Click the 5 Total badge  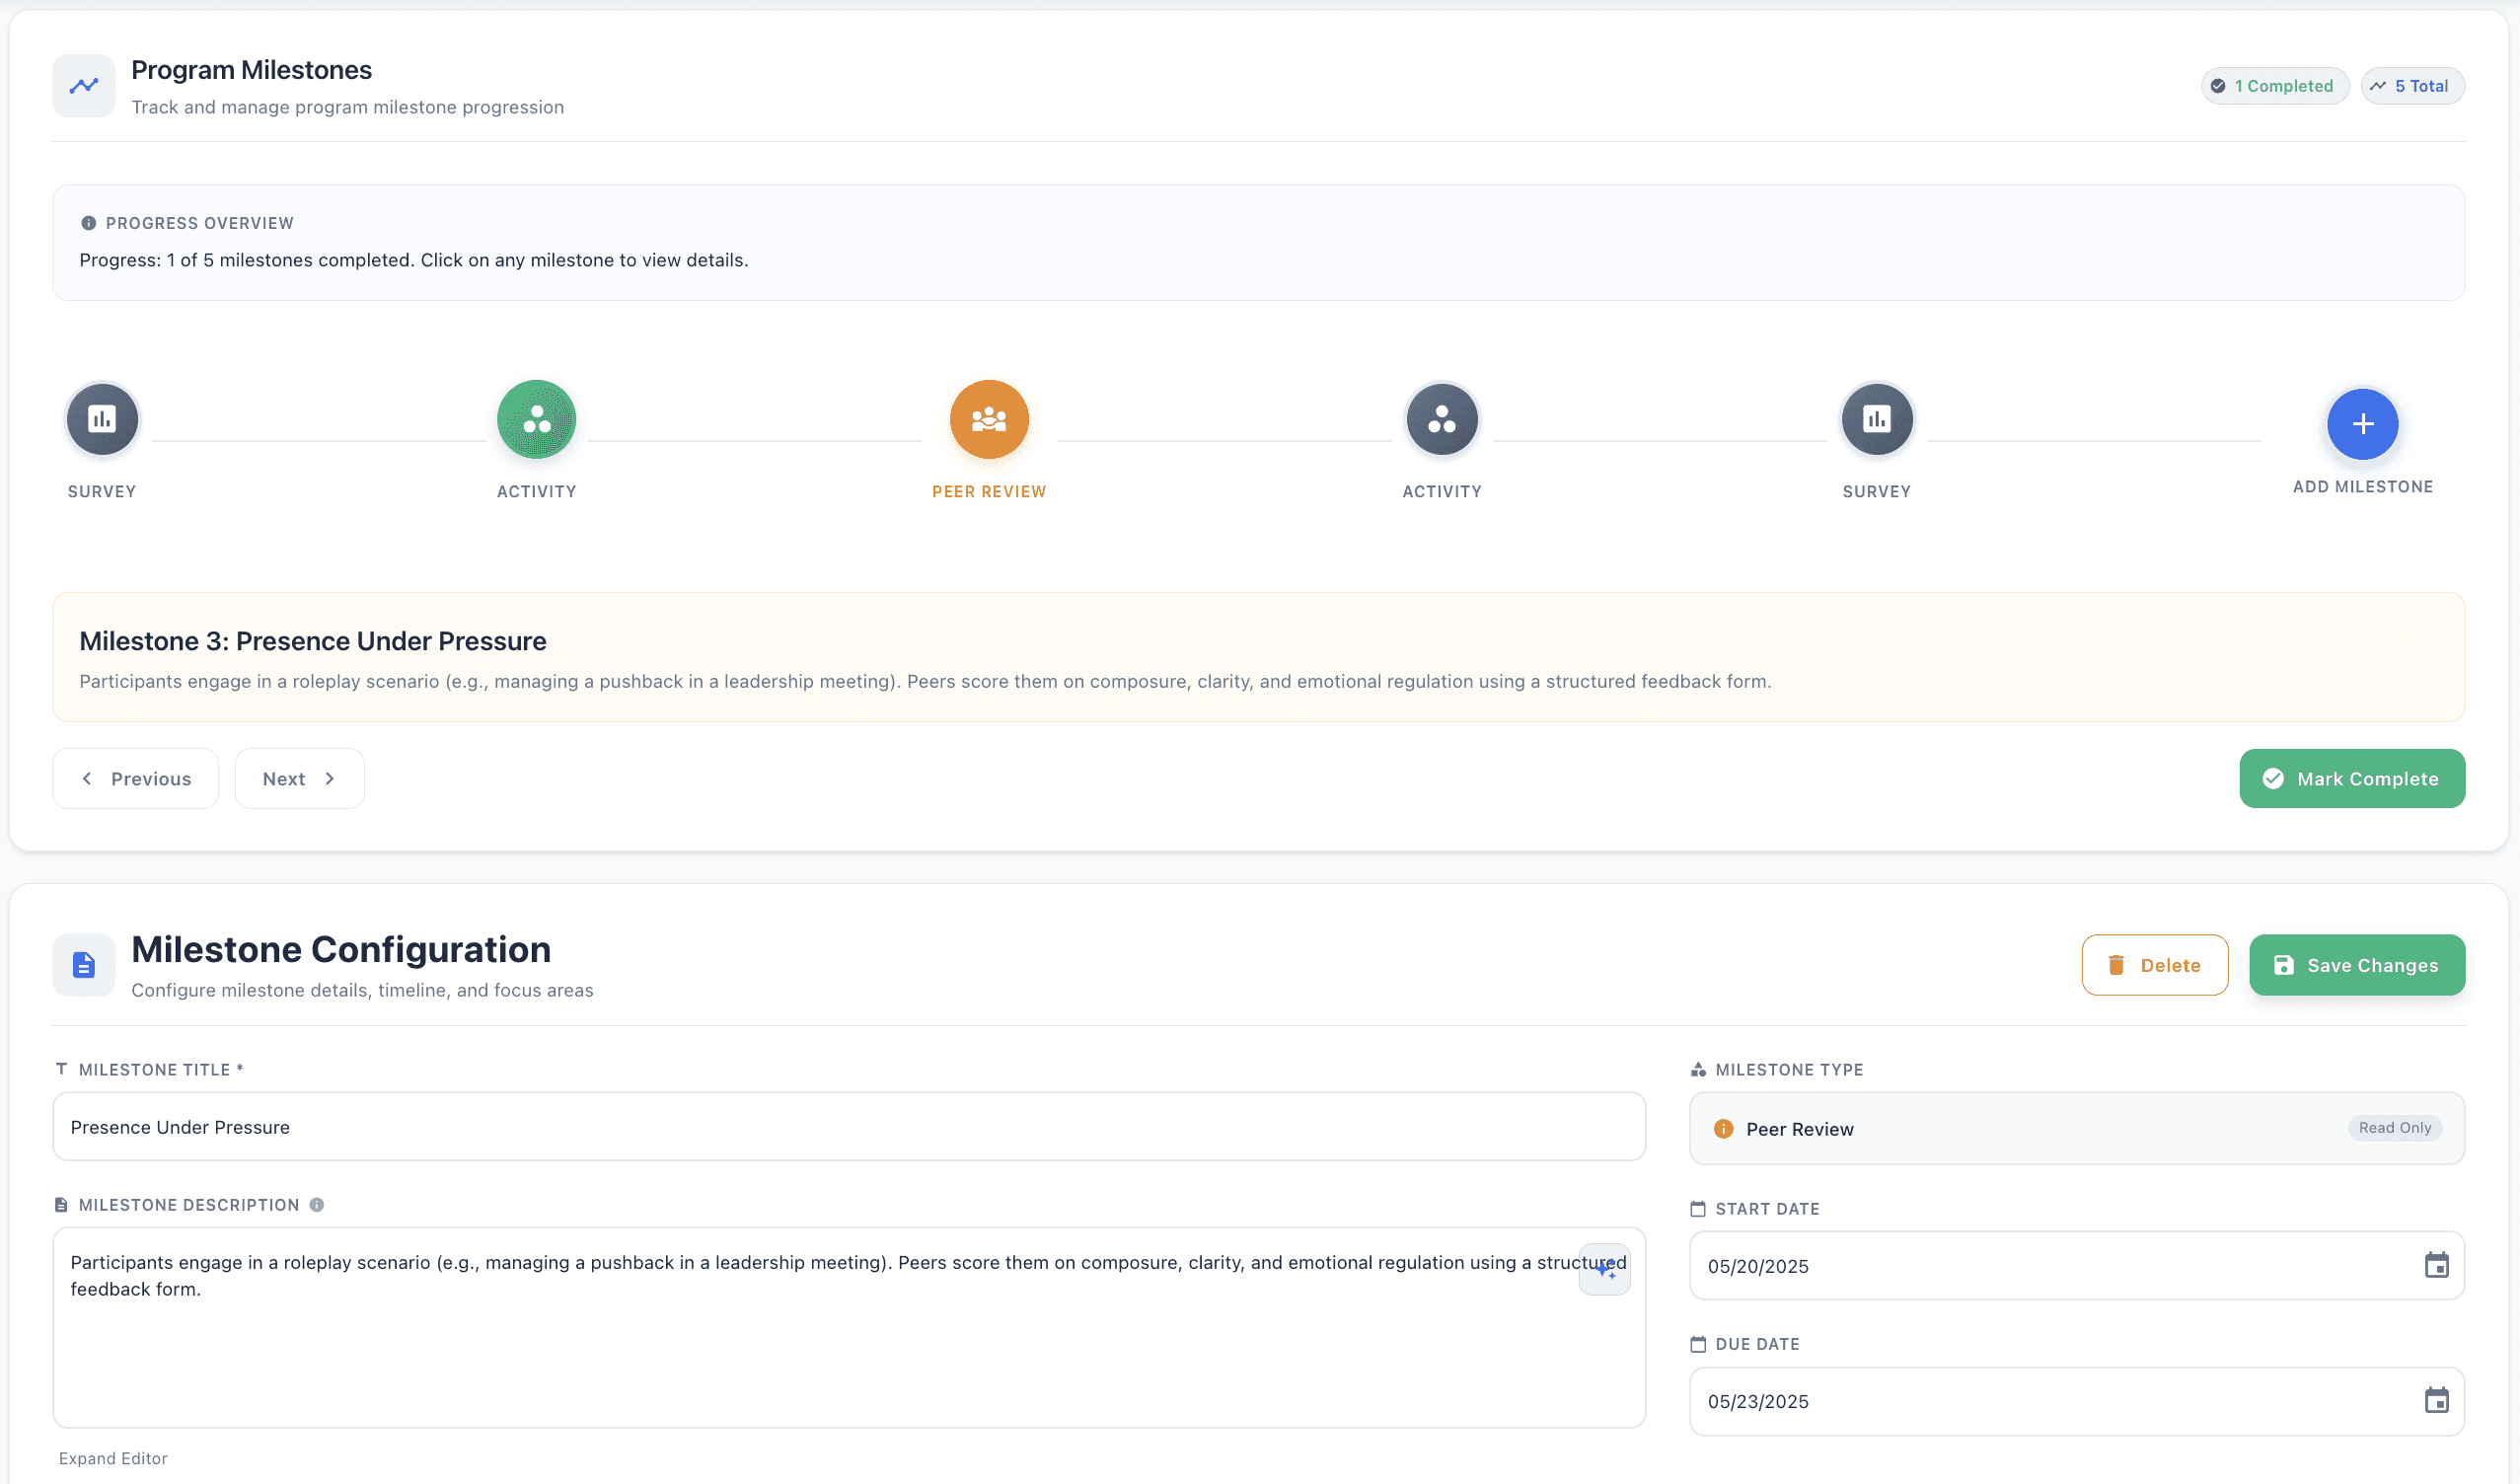[2412, 86]
